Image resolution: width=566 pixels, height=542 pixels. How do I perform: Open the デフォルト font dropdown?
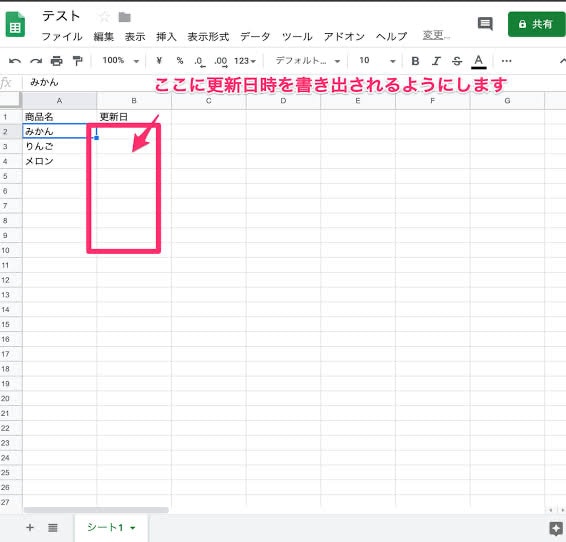[308, 61]
